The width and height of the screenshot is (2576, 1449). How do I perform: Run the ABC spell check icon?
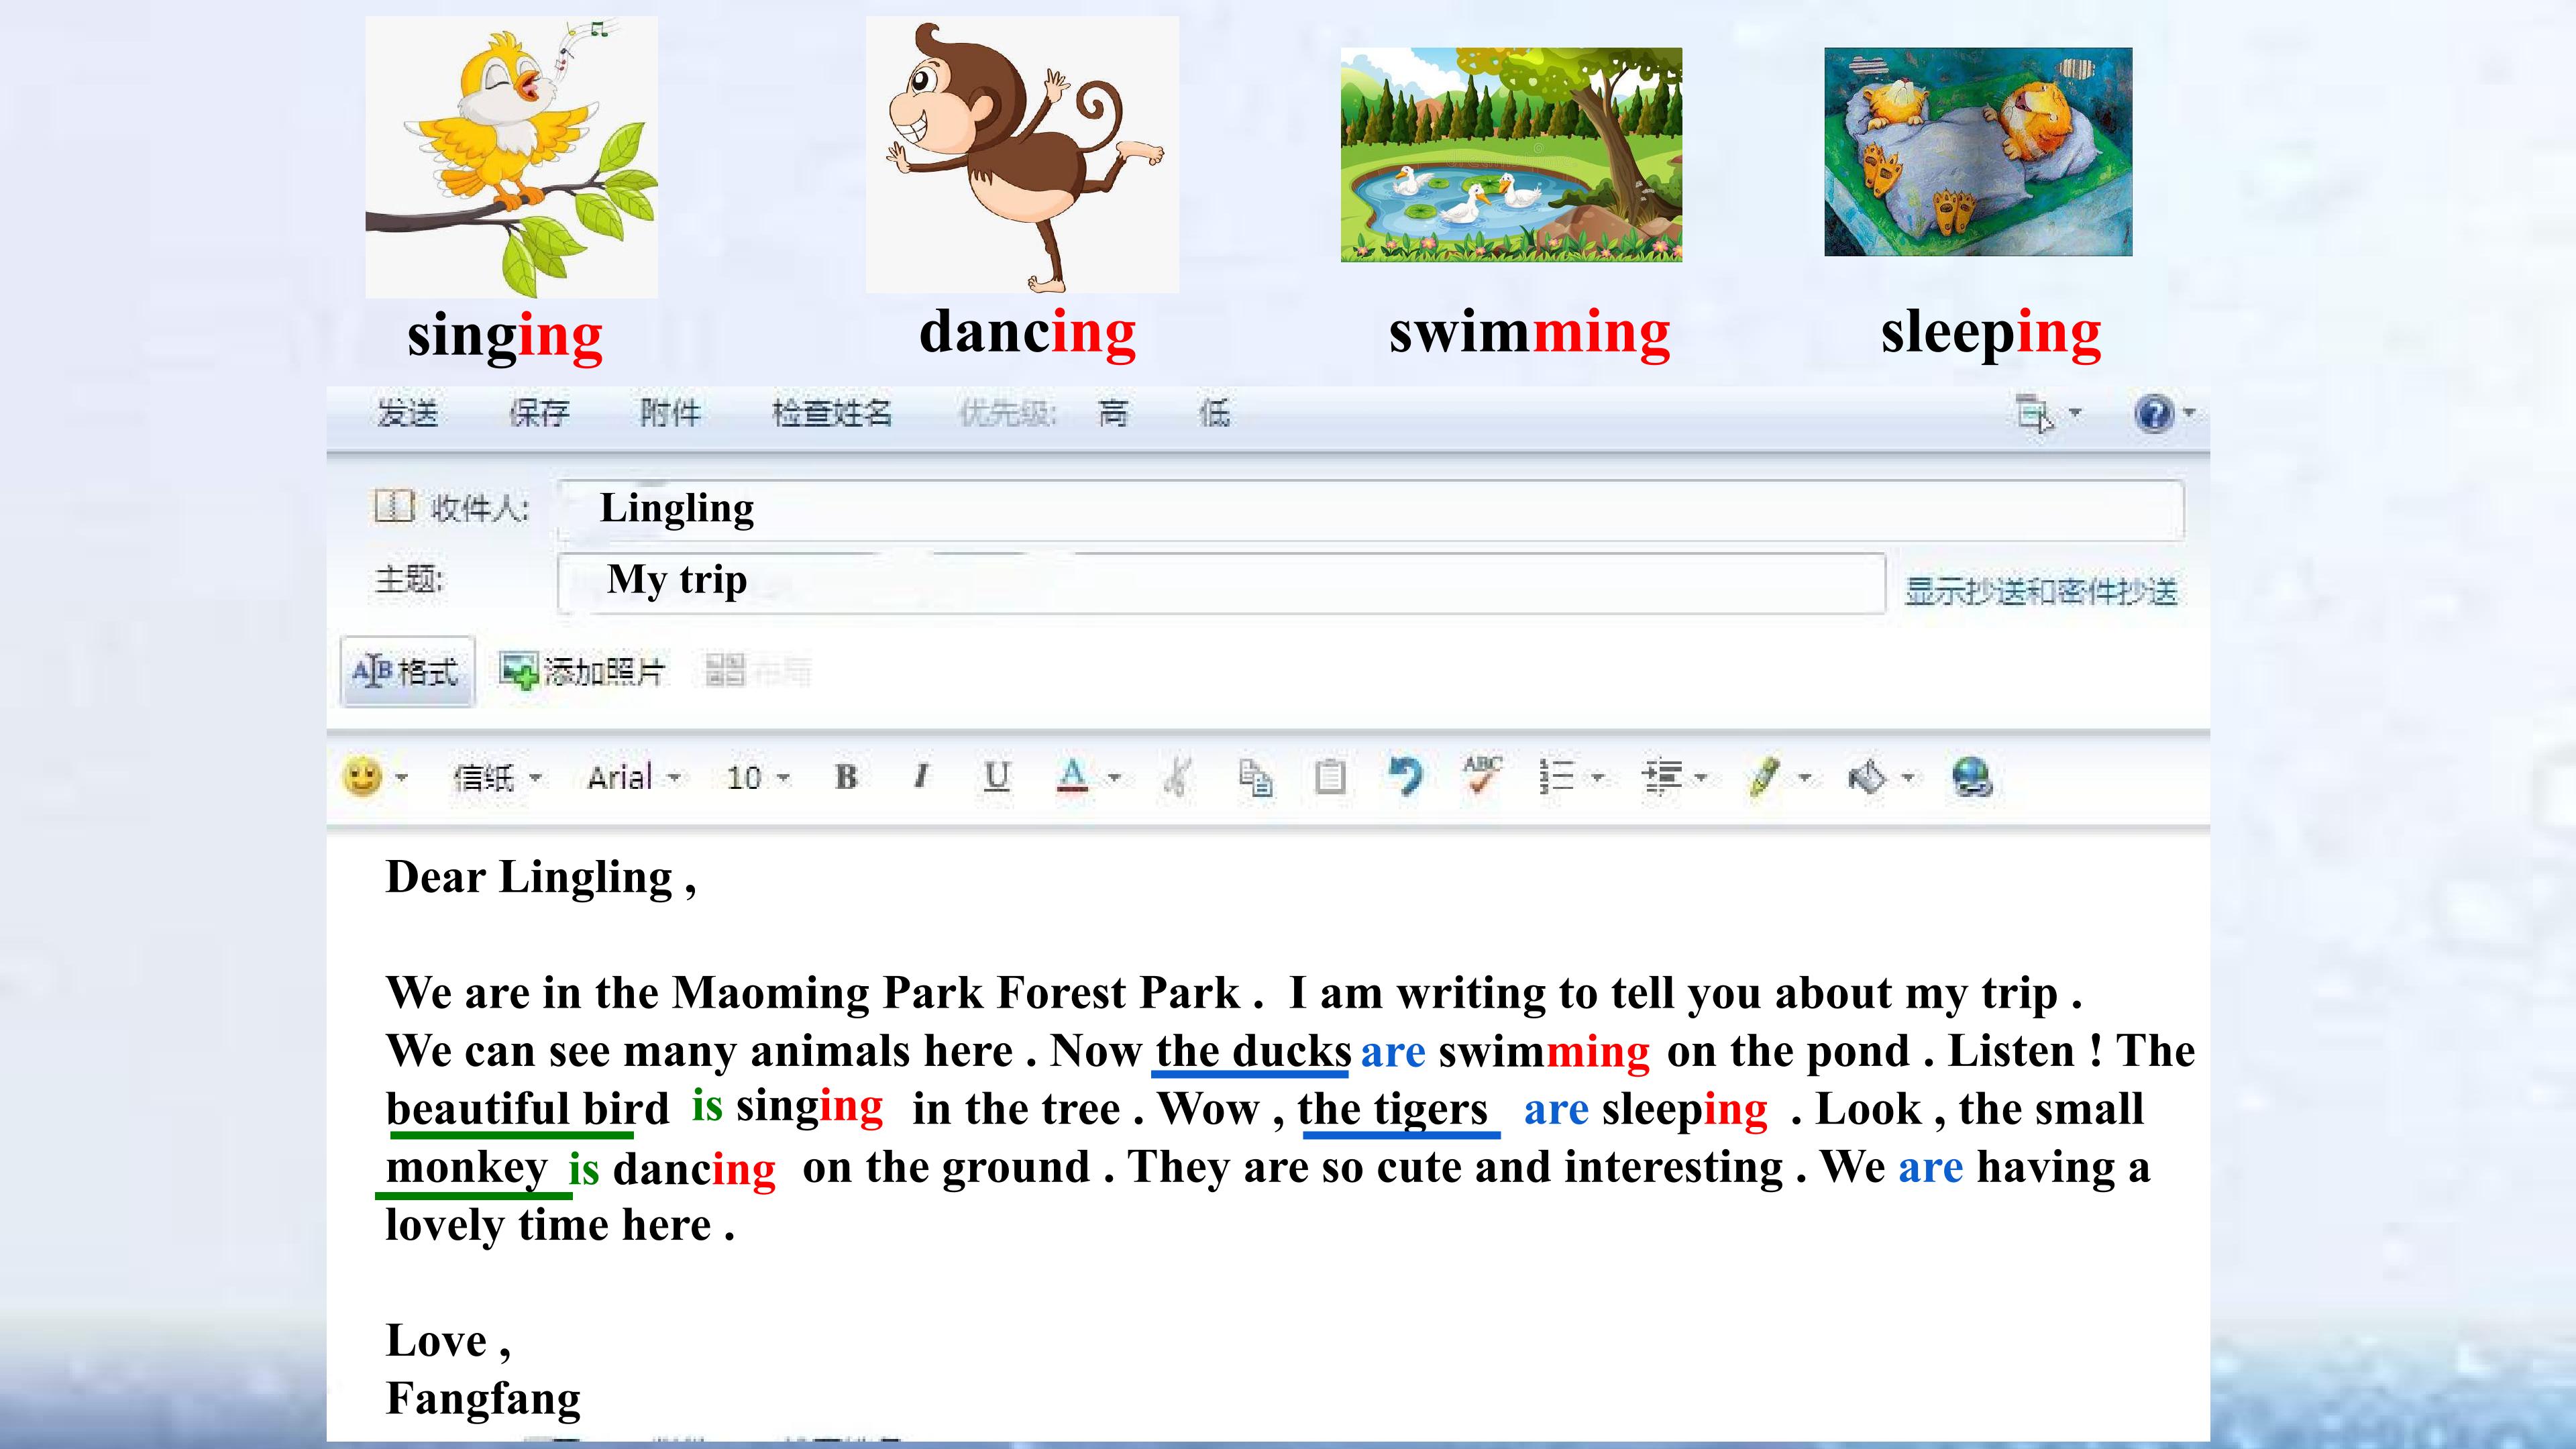point(1482,776)
